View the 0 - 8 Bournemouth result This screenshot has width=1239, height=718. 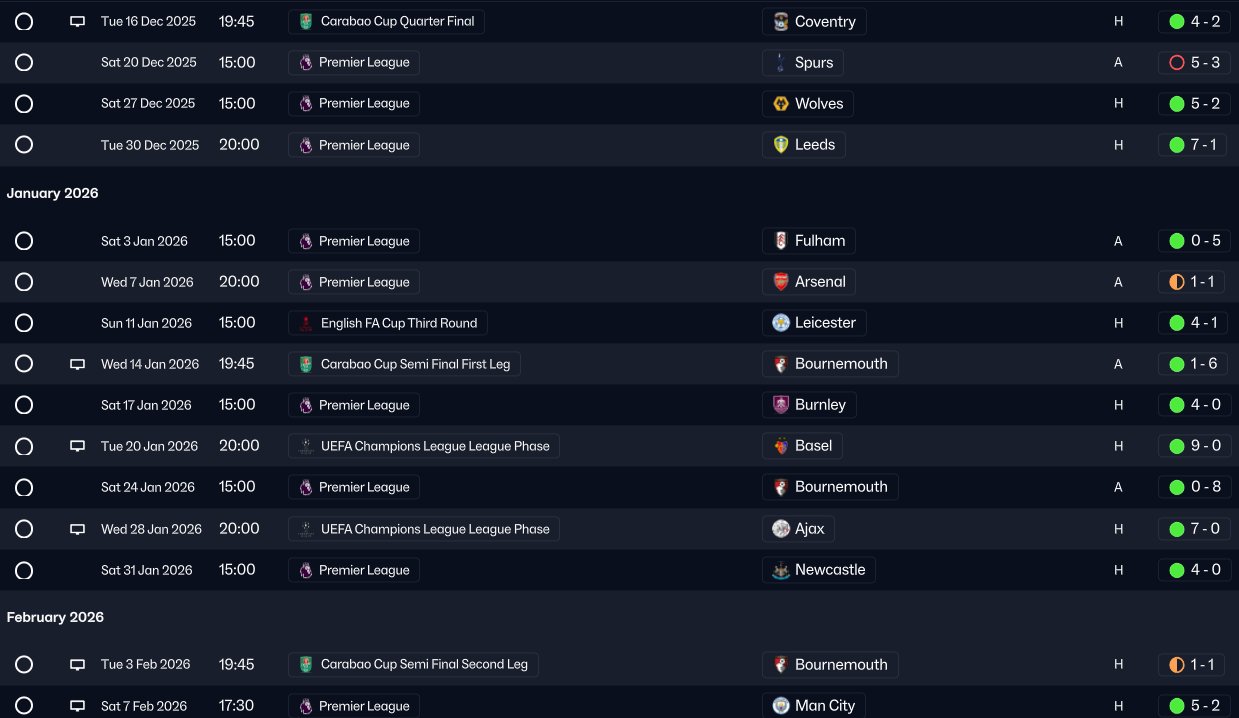pos(1192,487)
